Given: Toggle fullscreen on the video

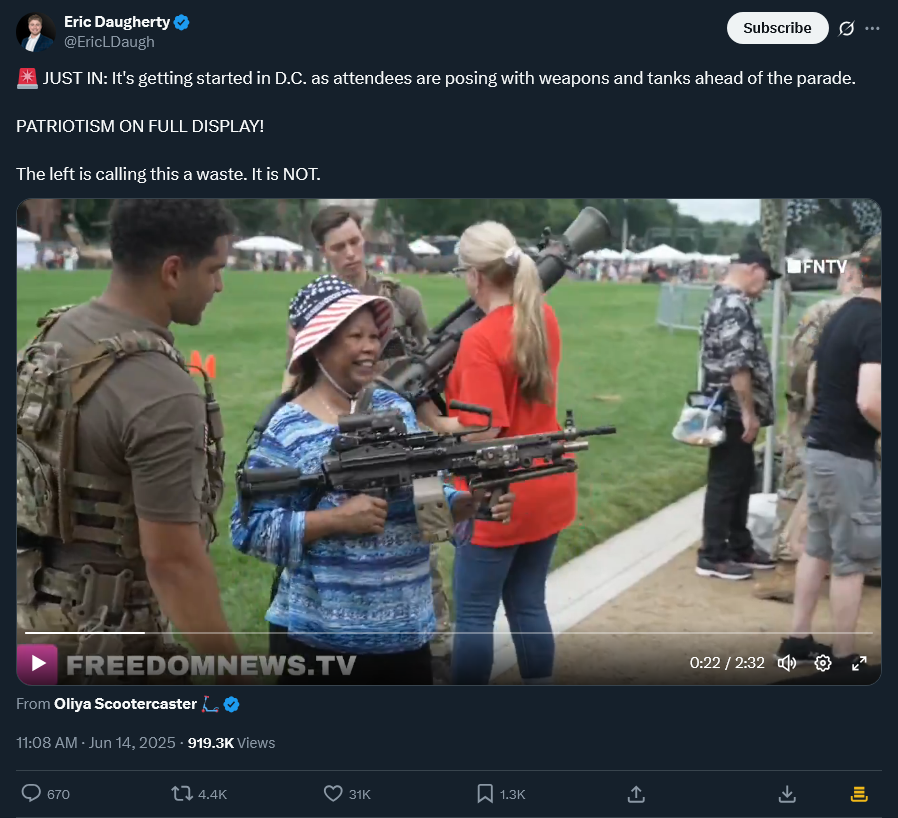Looking at the screenshot, I should (859, 663).
